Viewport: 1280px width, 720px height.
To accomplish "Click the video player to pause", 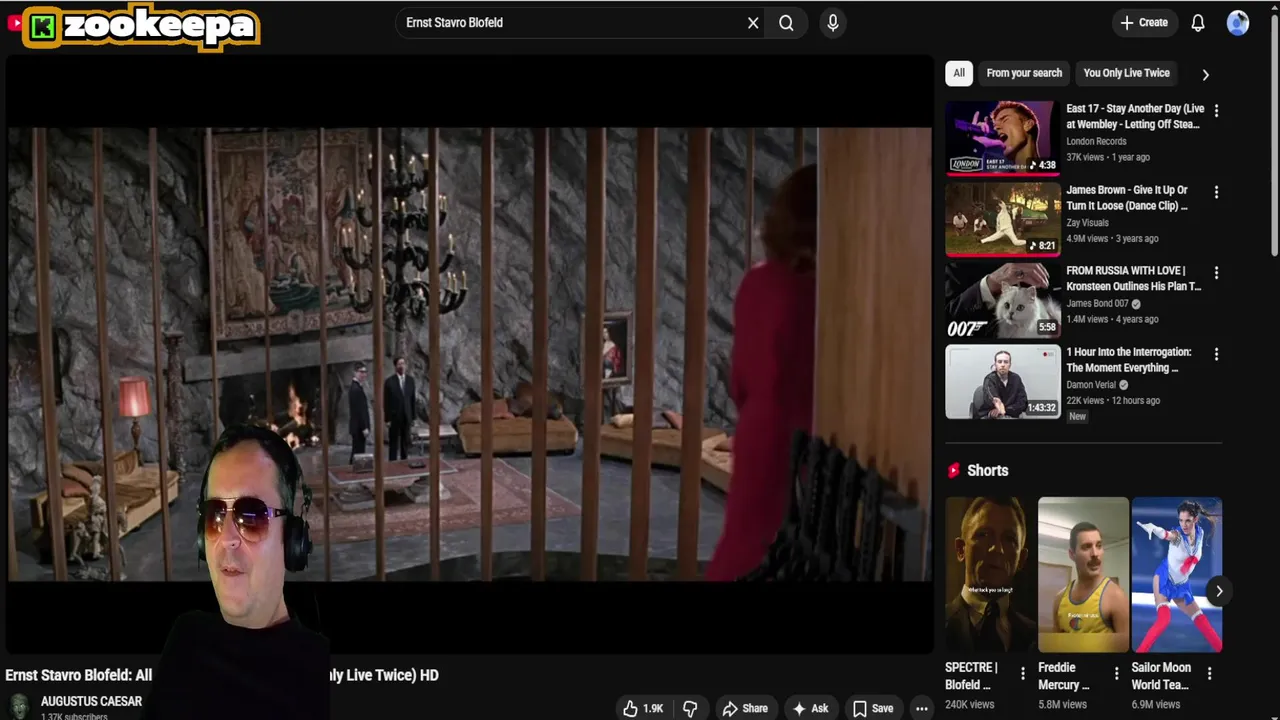I will coord(469,354).
